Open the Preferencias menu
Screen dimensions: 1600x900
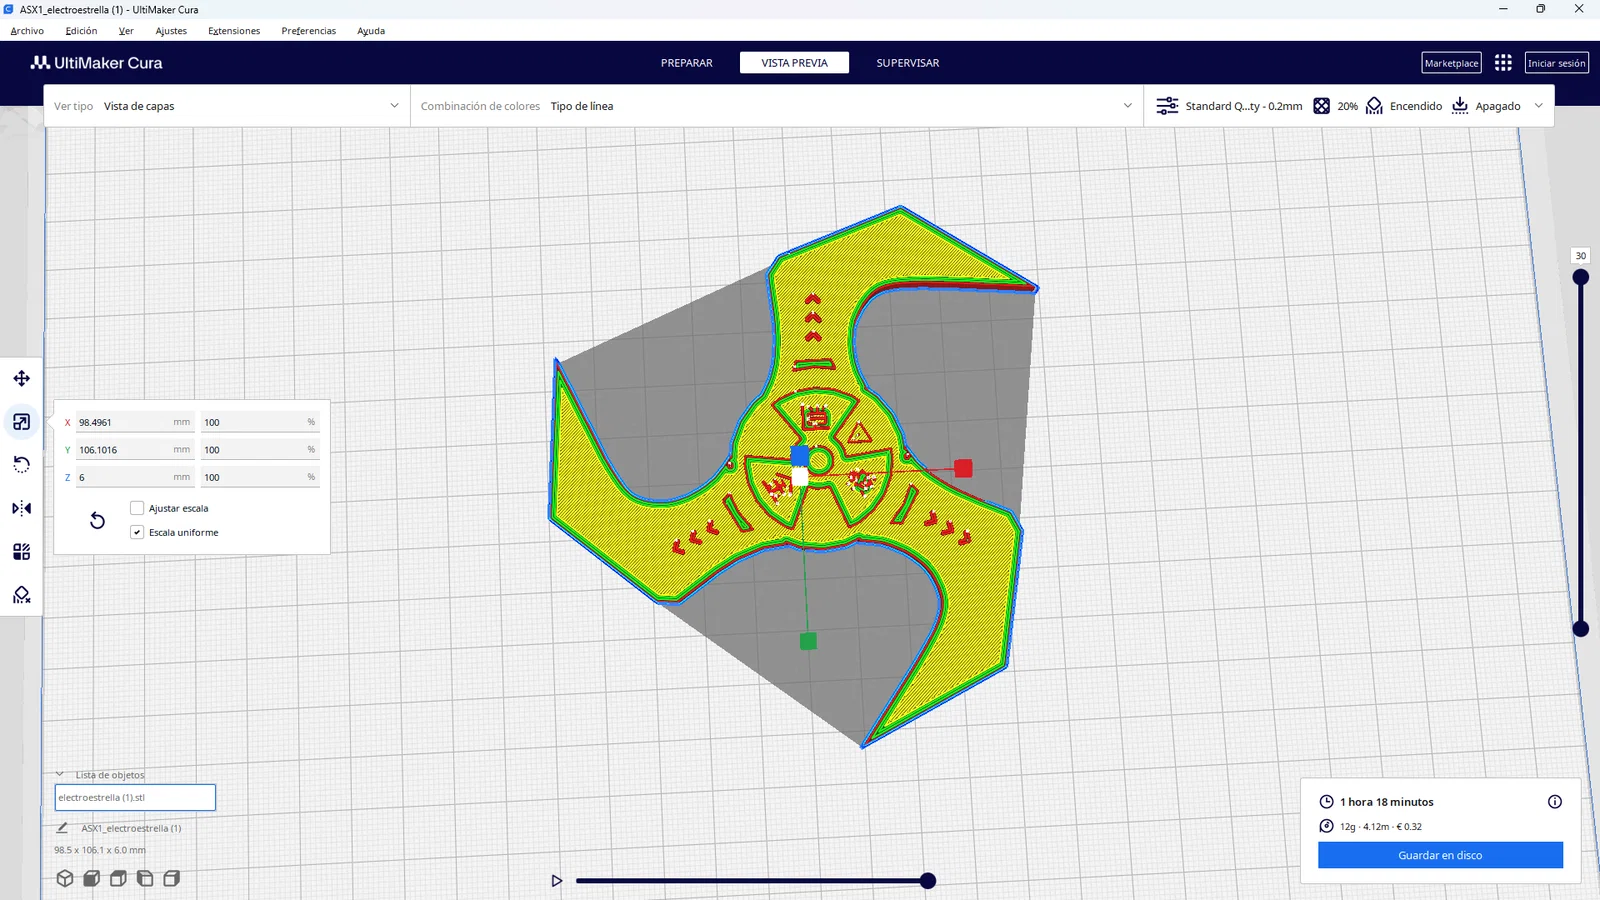click(309, 31)
